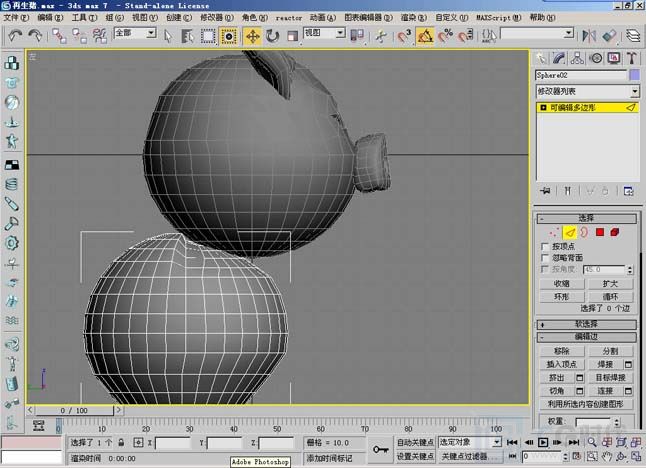Select the Select and Link tool
Viewport: 646px width, 468px height.
click(59, 36)
